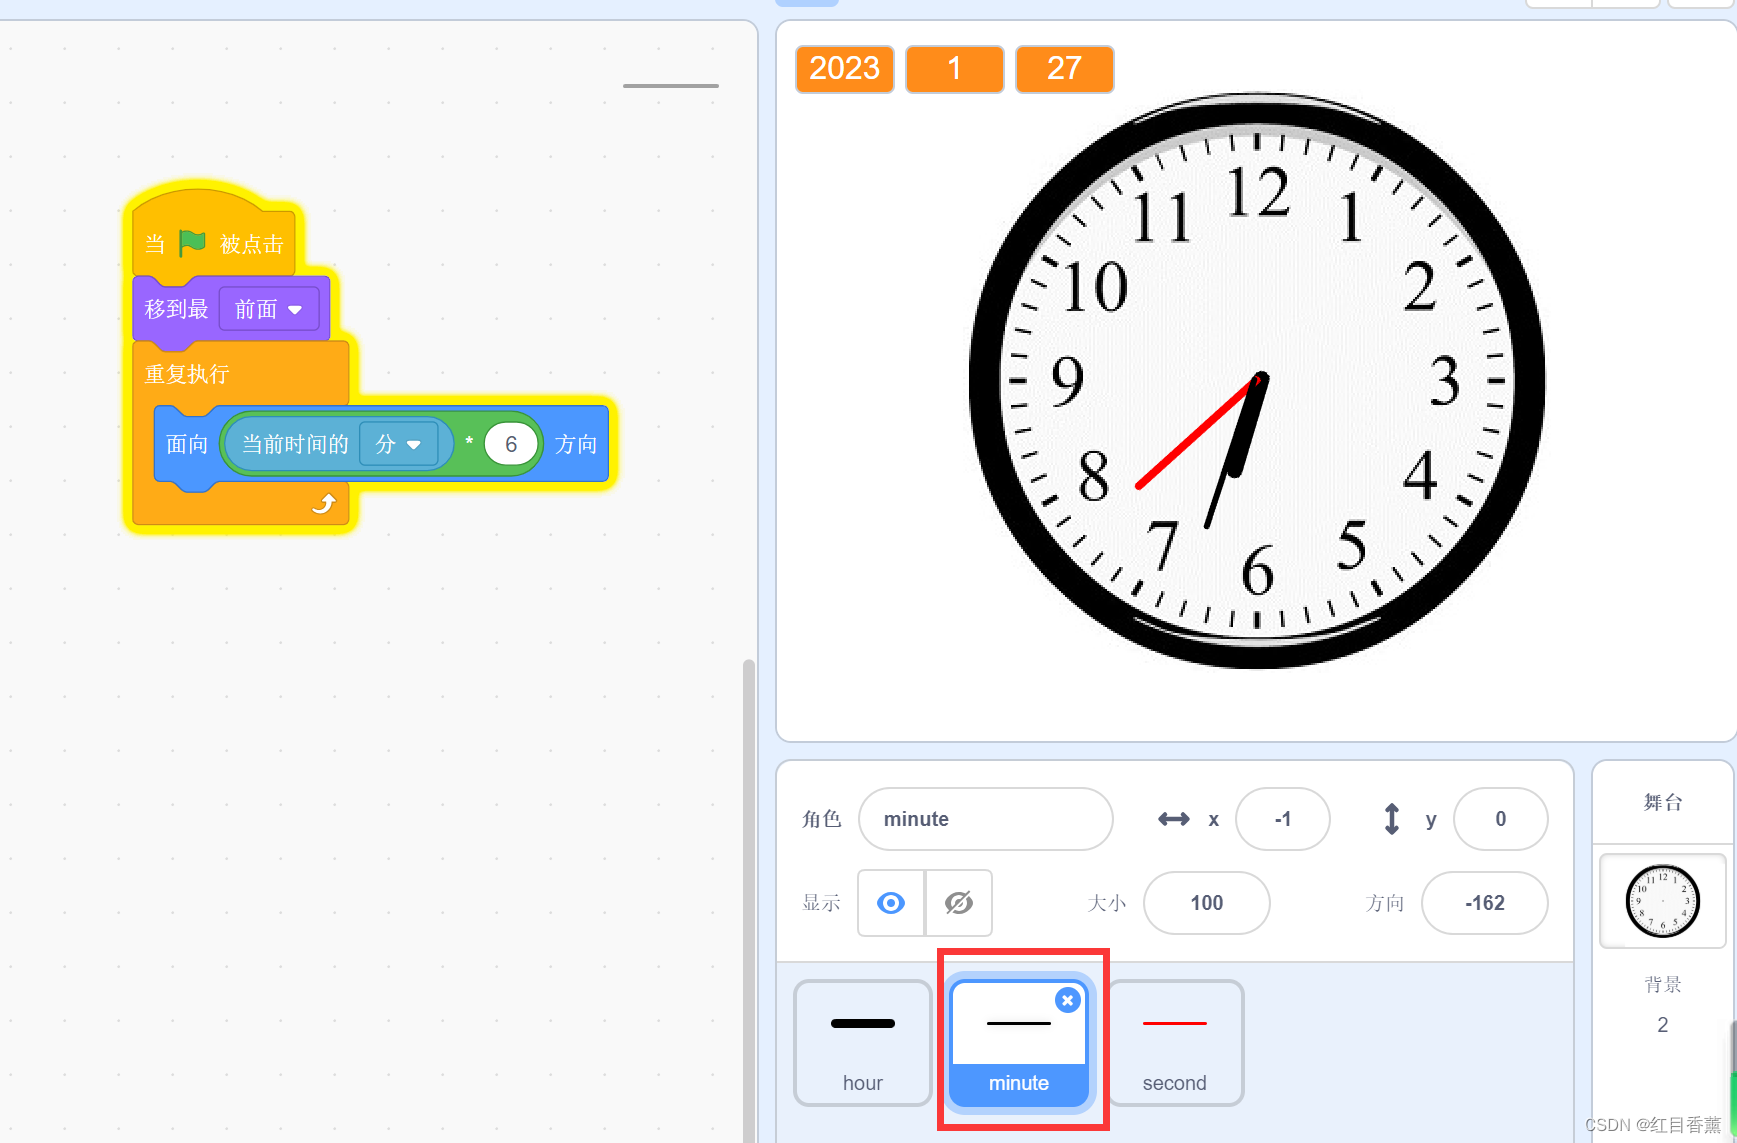Click the x horizontal arrows icon
This screenshot has width=1737, height=1143.
point(1174,819)
